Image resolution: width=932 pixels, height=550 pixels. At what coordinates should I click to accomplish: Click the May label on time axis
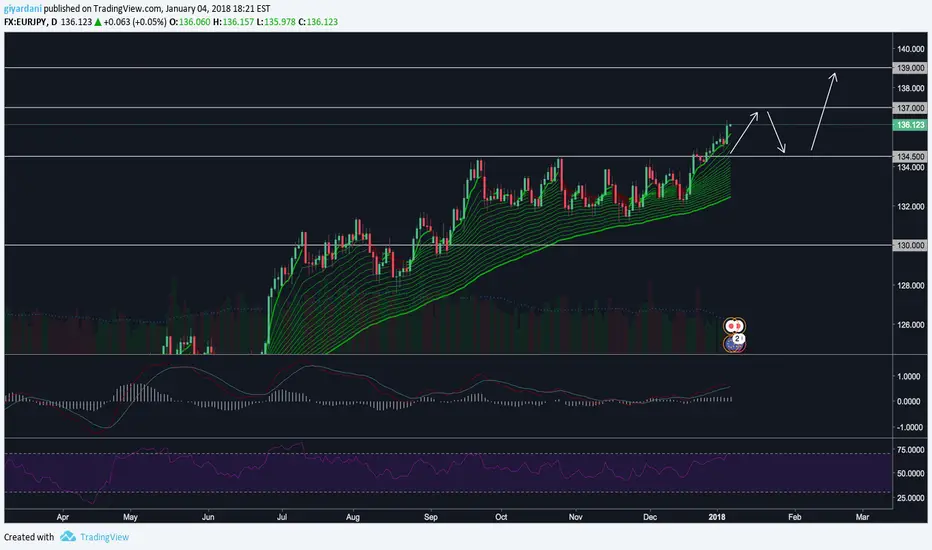tap(130, 517)
